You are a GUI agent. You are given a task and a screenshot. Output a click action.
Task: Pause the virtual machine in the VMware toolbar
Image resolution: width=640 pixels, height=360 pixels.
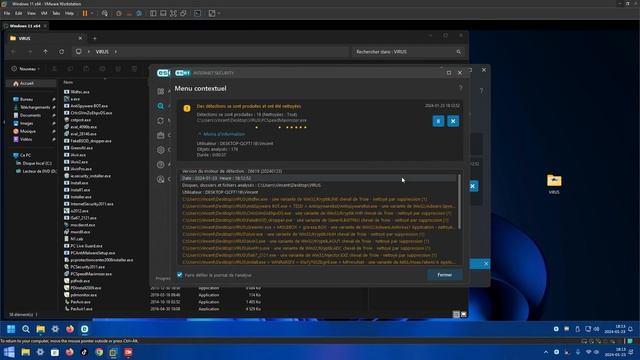(85, 13)
